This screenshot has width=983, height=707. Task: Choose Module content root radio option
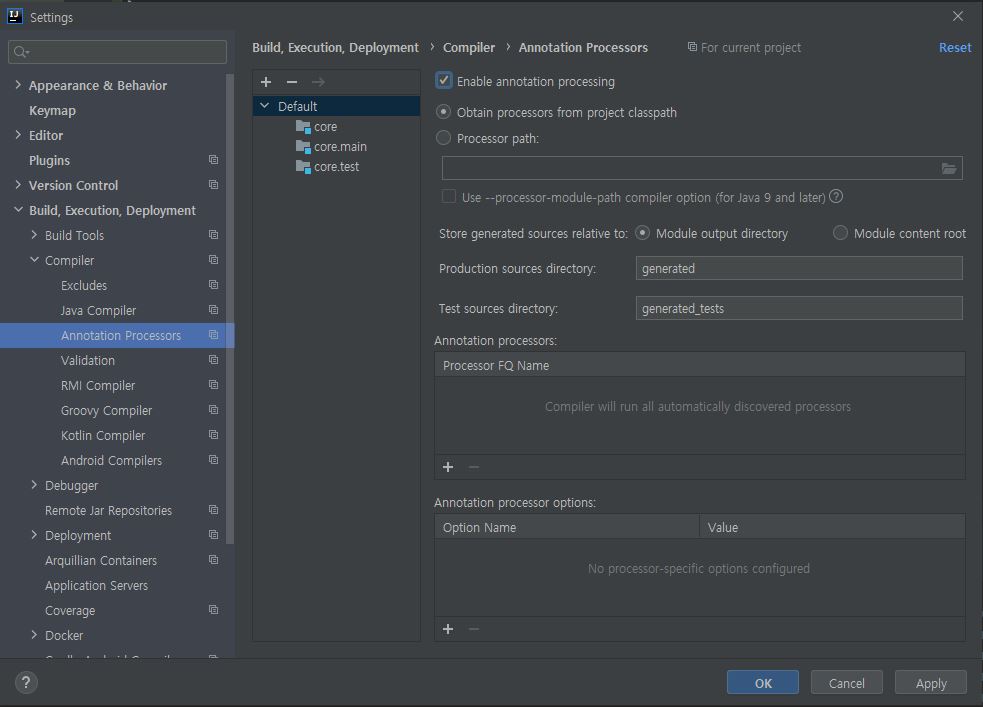pos(840,233)
